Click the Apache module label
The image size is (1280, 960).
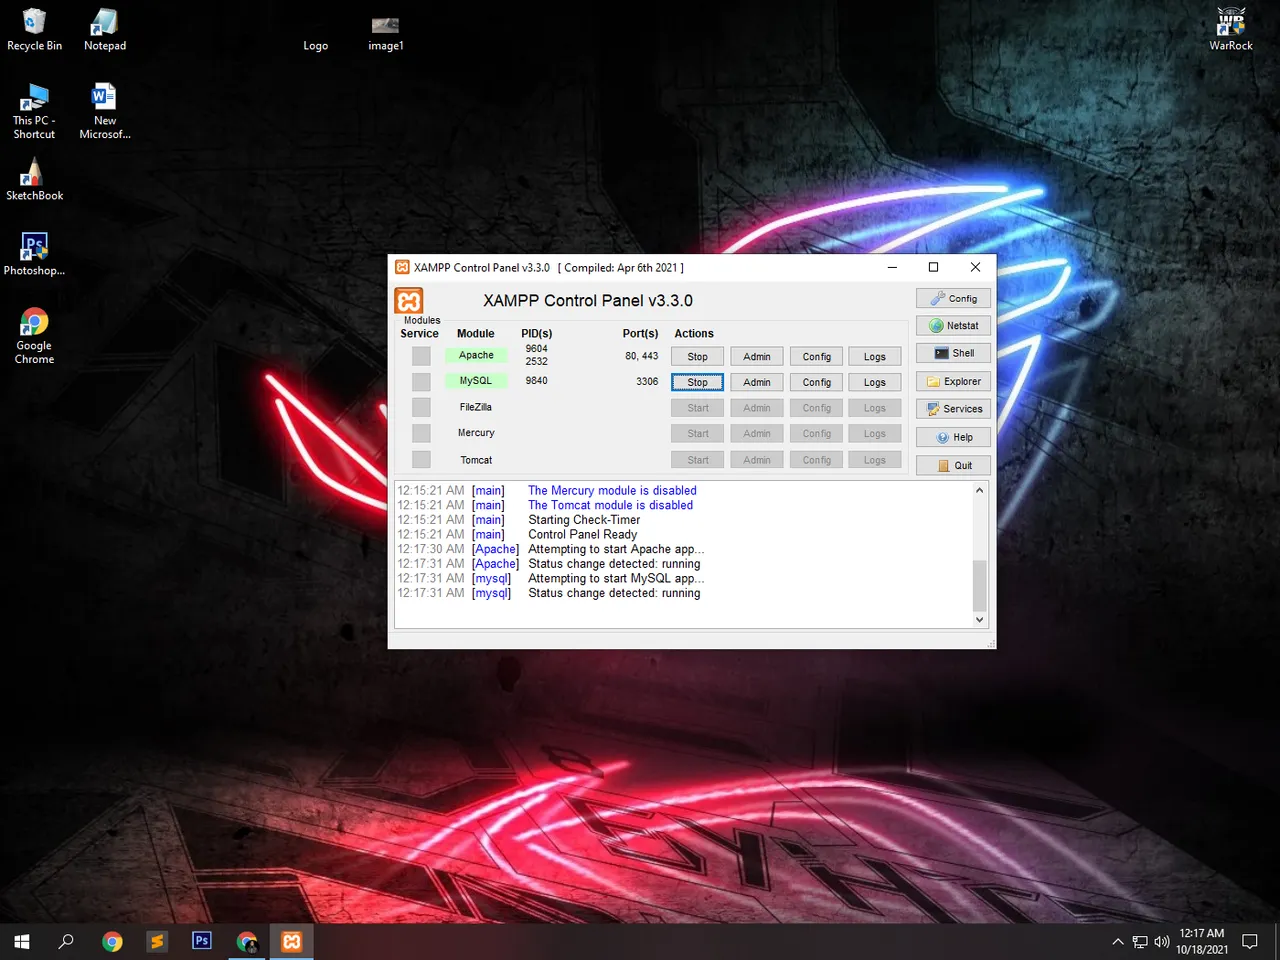pyautogui.click(x=476, y=355)
